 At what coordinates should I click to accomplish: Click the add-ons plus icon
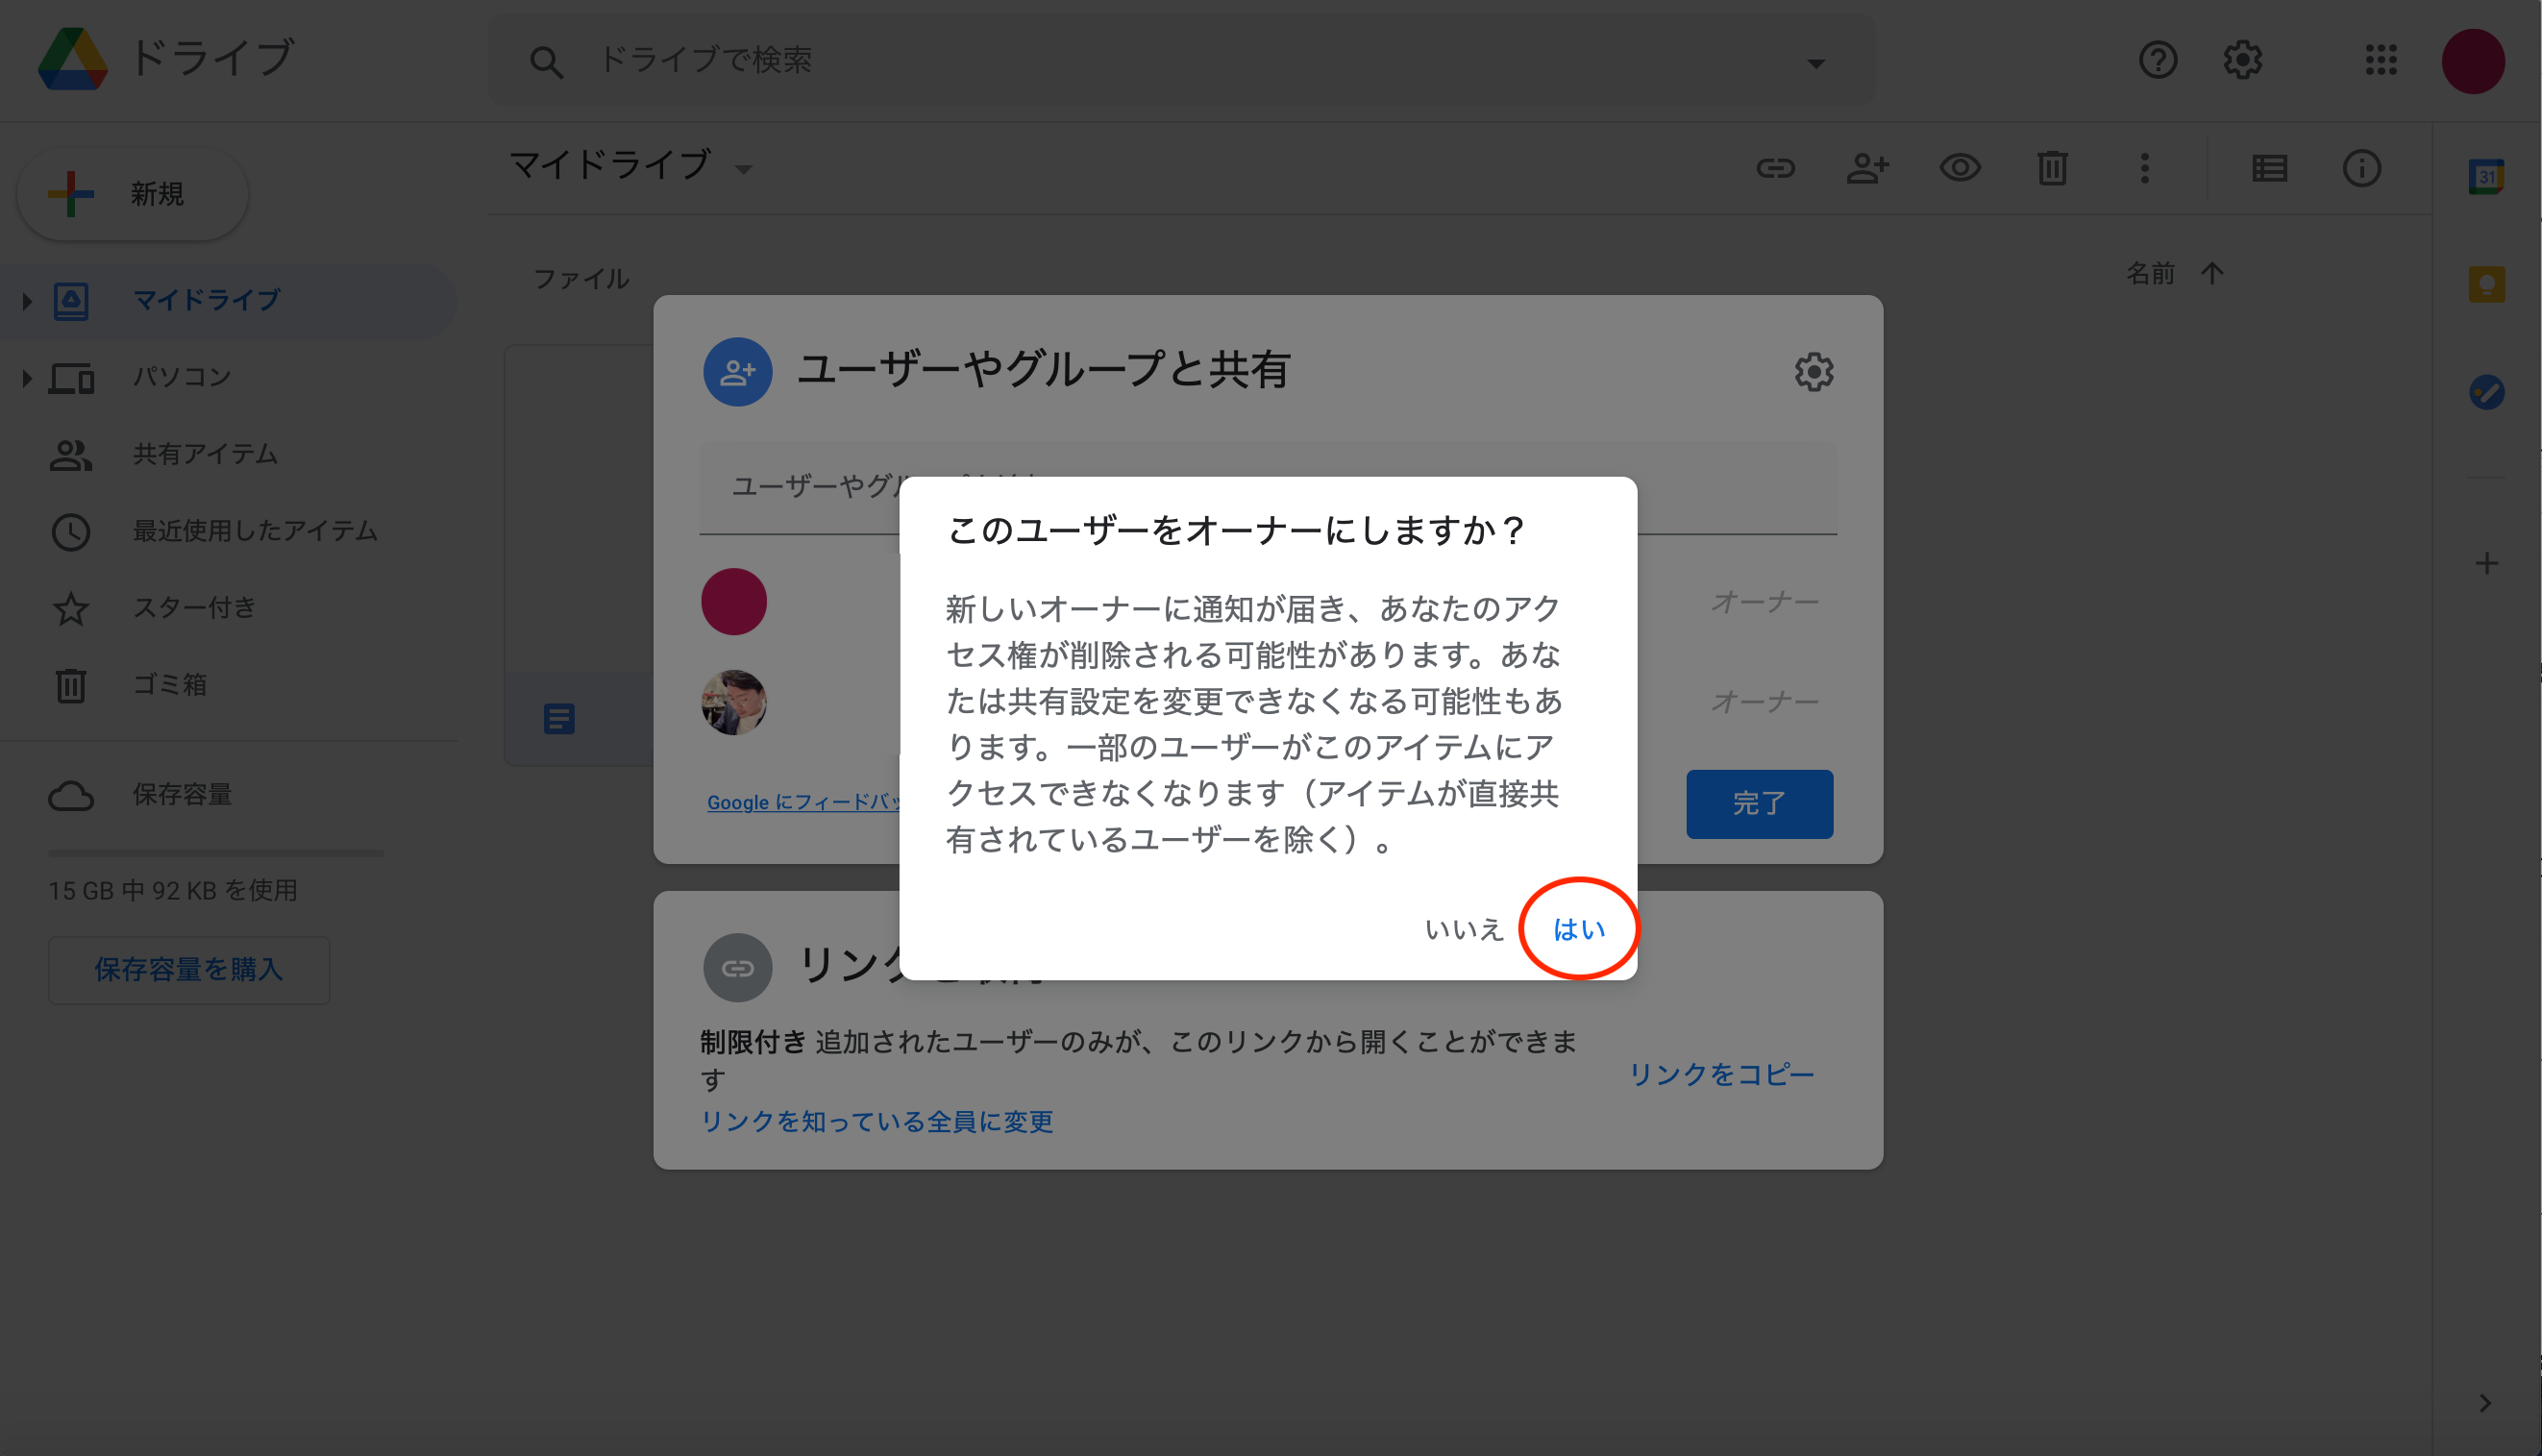(x=2486, y=563)
